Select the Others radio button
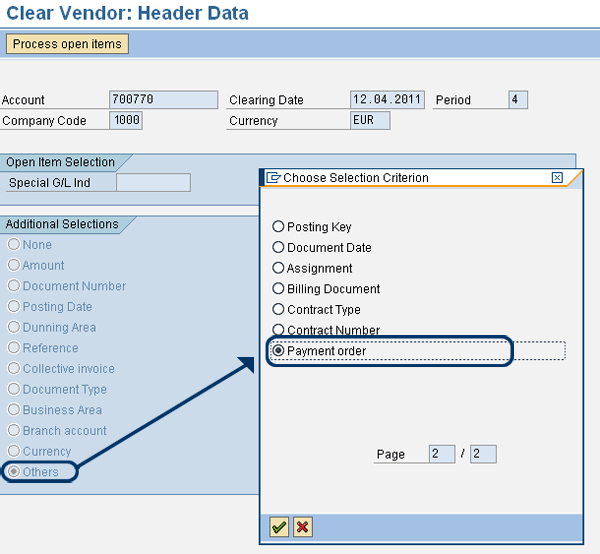600x554 pixels. 14,472
